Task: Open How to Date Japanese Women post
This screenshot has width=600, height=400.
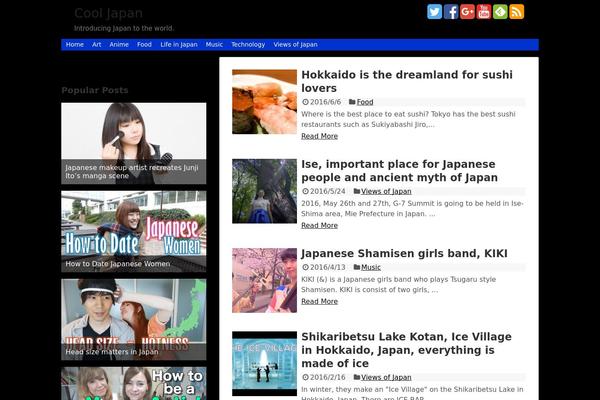Action: click(x=134, y=232)
